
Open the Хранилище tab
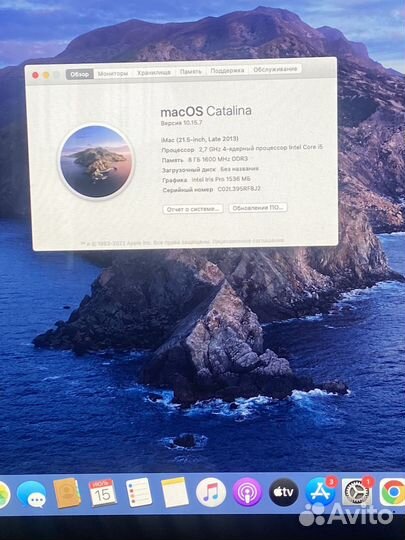[x=154, y=72]
